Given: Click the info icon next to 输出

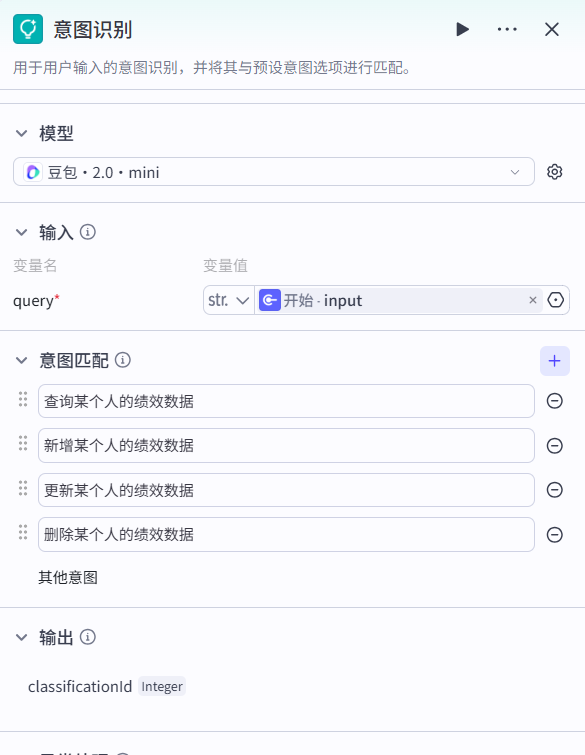Looking at the screenshot, I should (88, 637).
